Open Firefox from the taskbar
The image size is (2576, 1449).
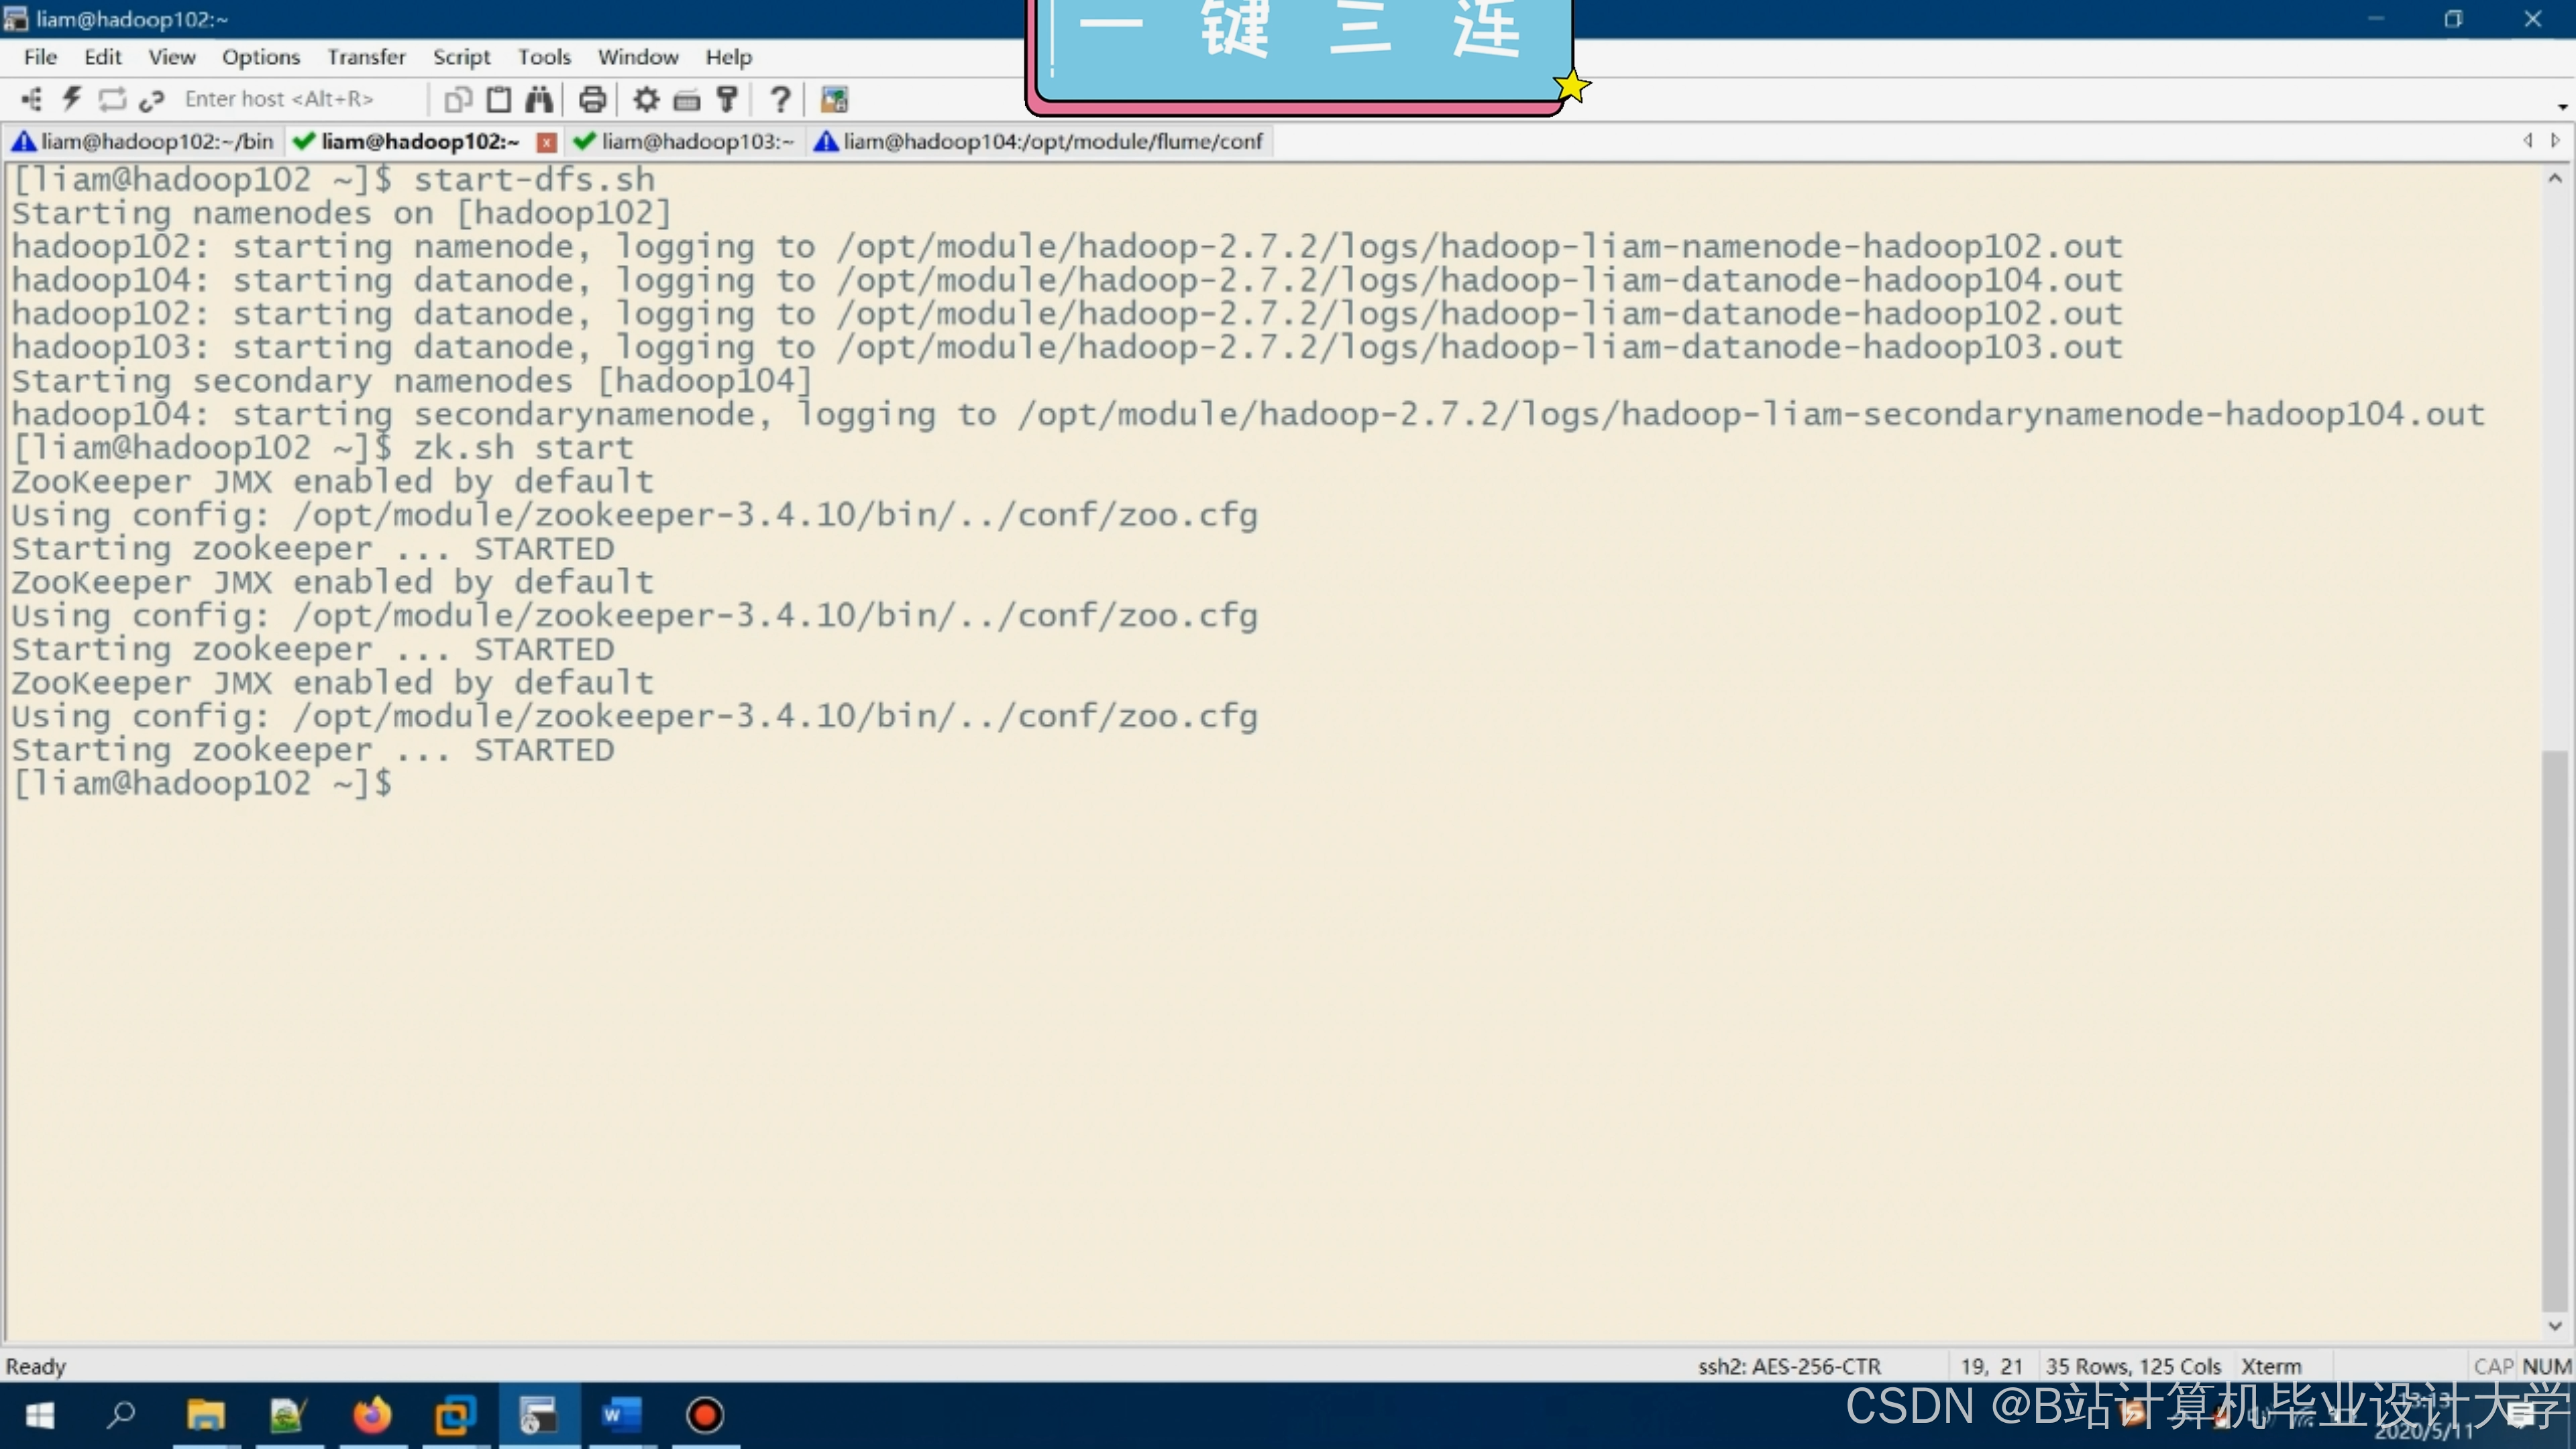[x=372, y=1415]
